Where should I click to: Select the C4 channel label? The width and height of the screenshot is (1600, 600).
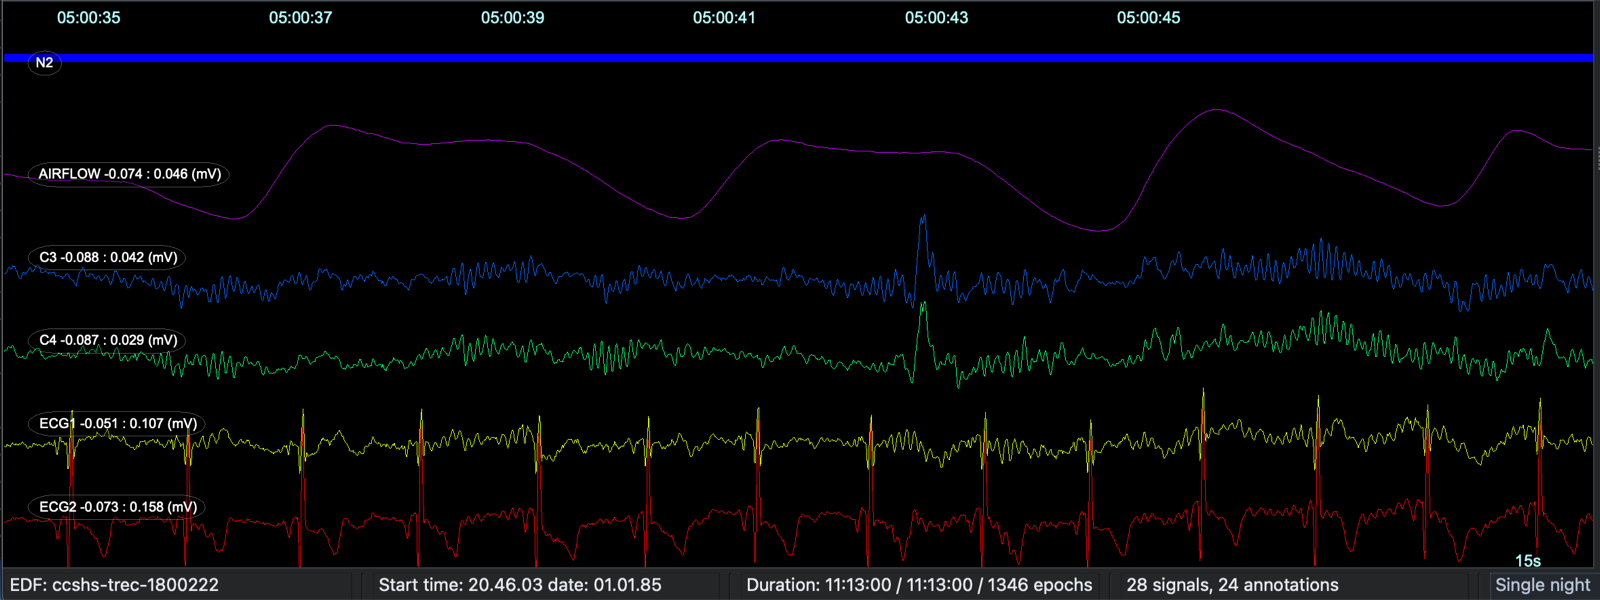108,340
